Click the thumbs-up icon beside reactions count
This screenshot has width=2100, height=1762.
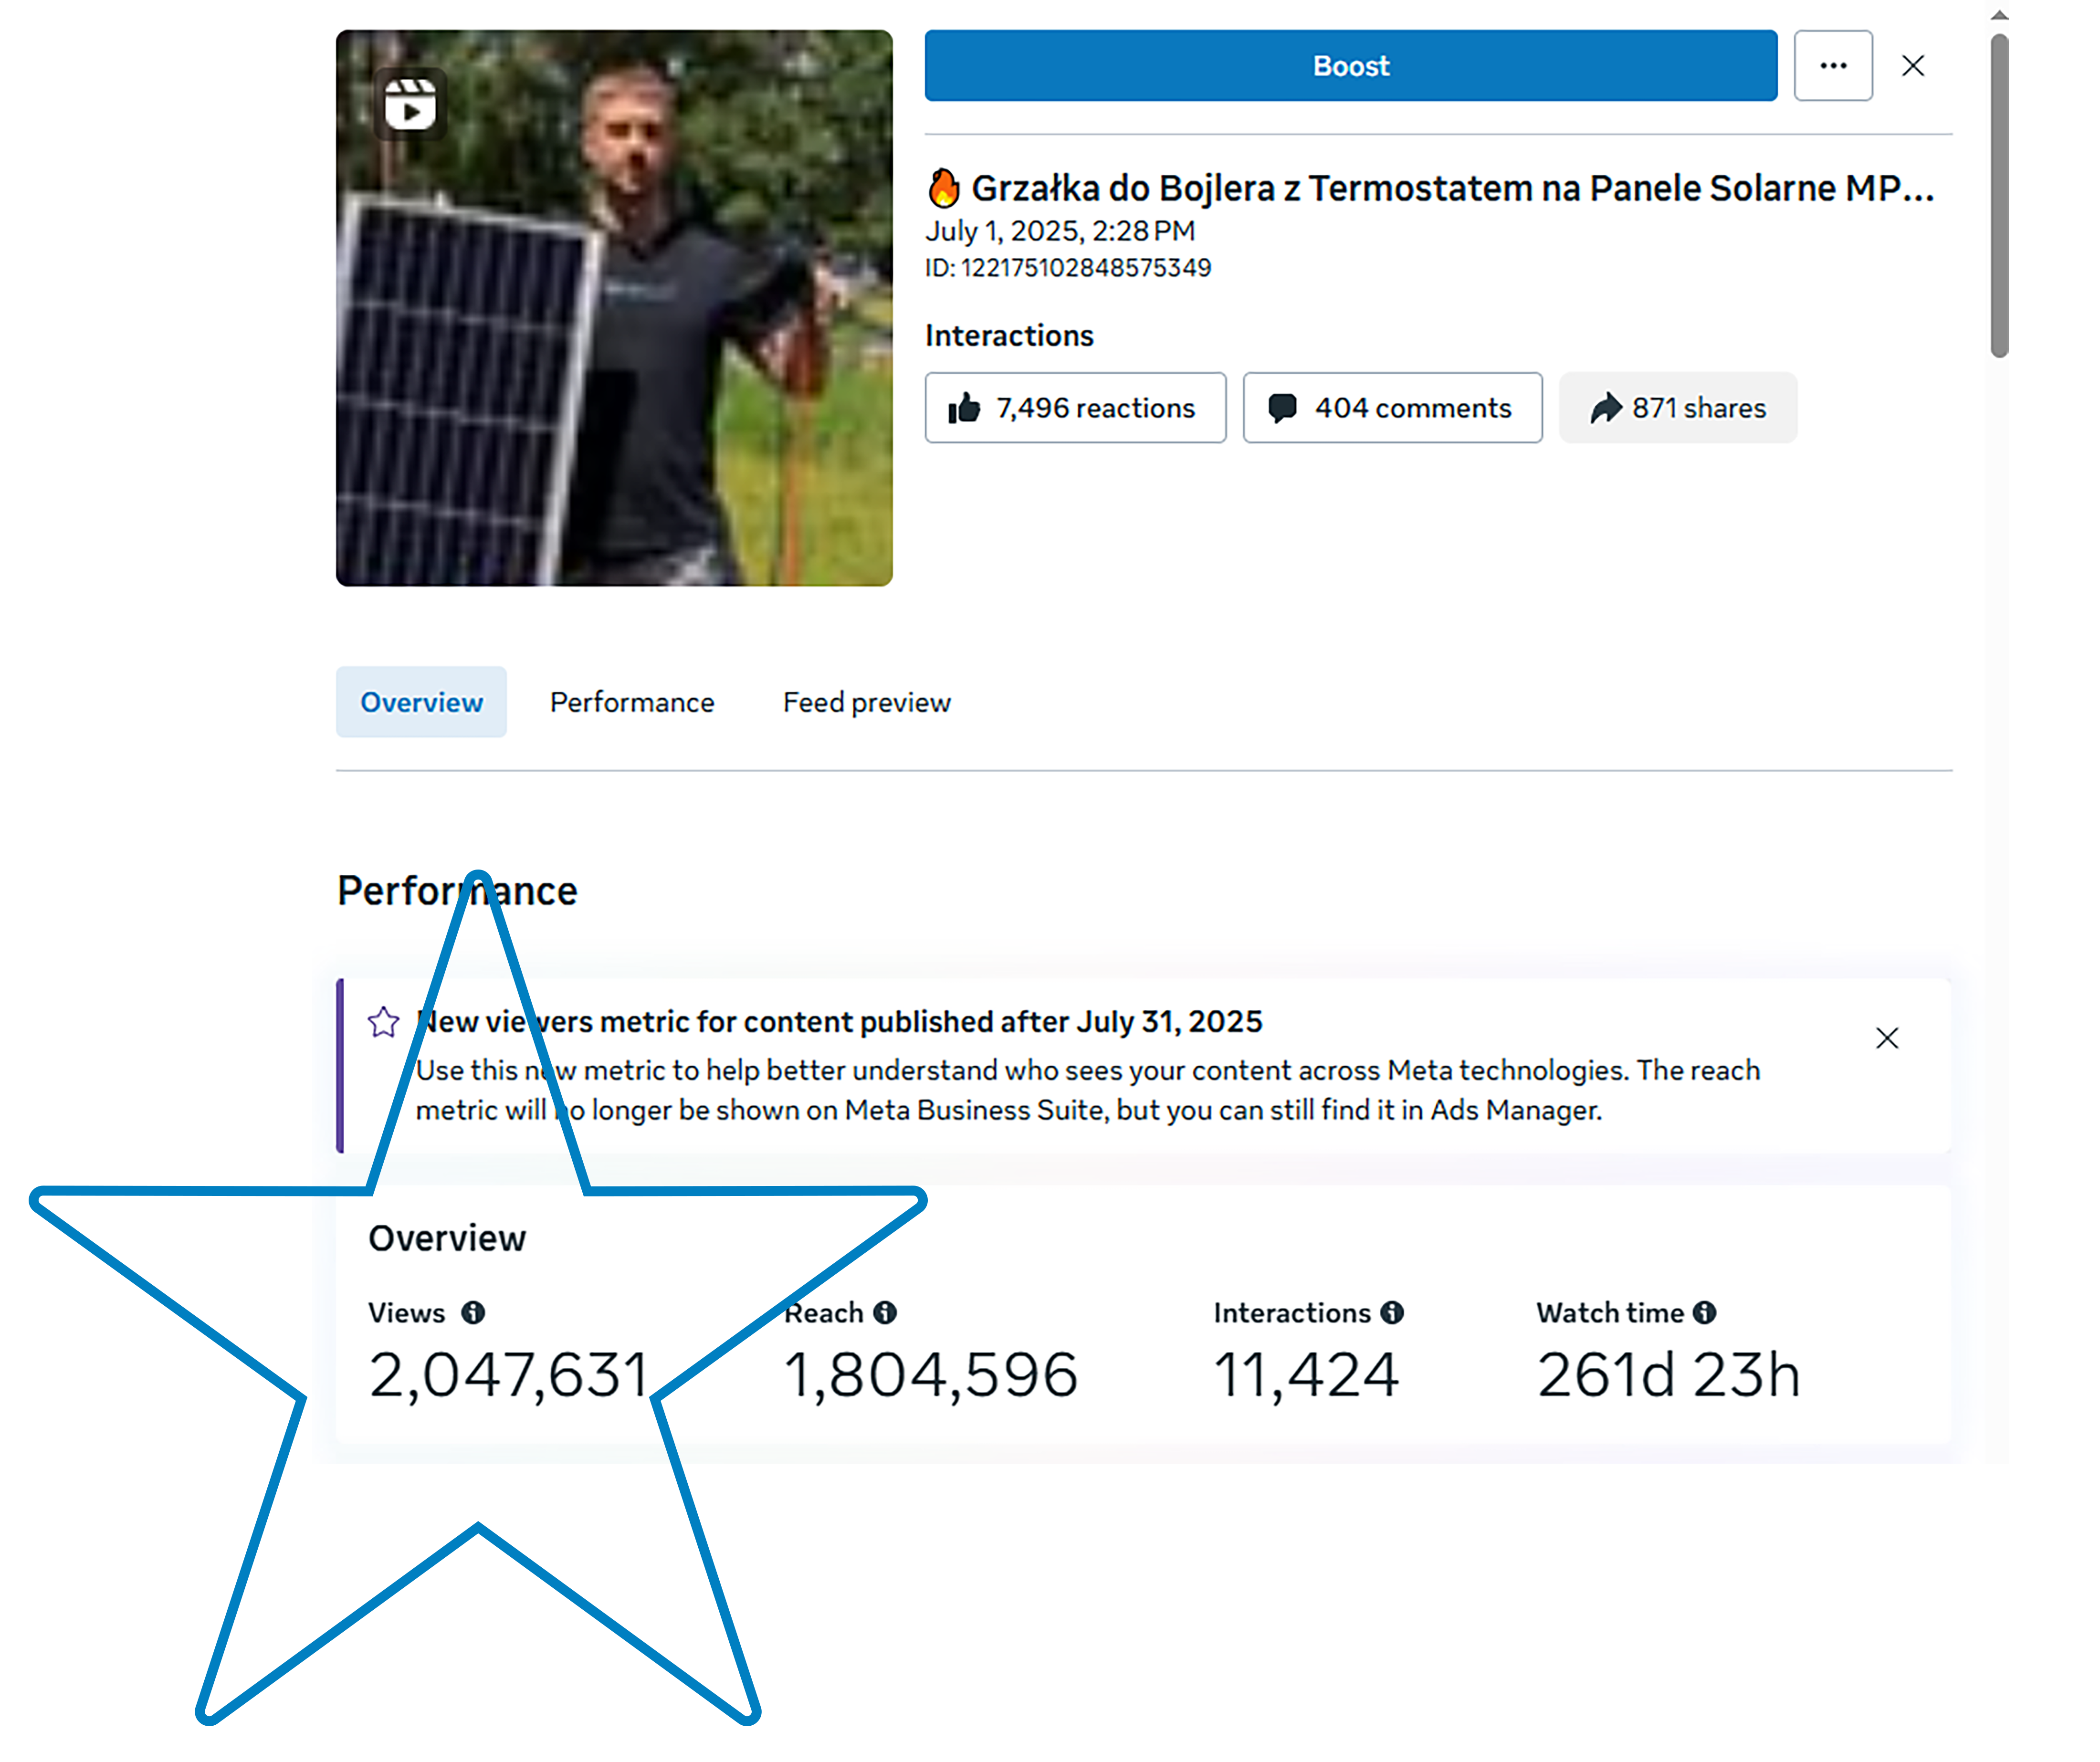coord(966,407)
